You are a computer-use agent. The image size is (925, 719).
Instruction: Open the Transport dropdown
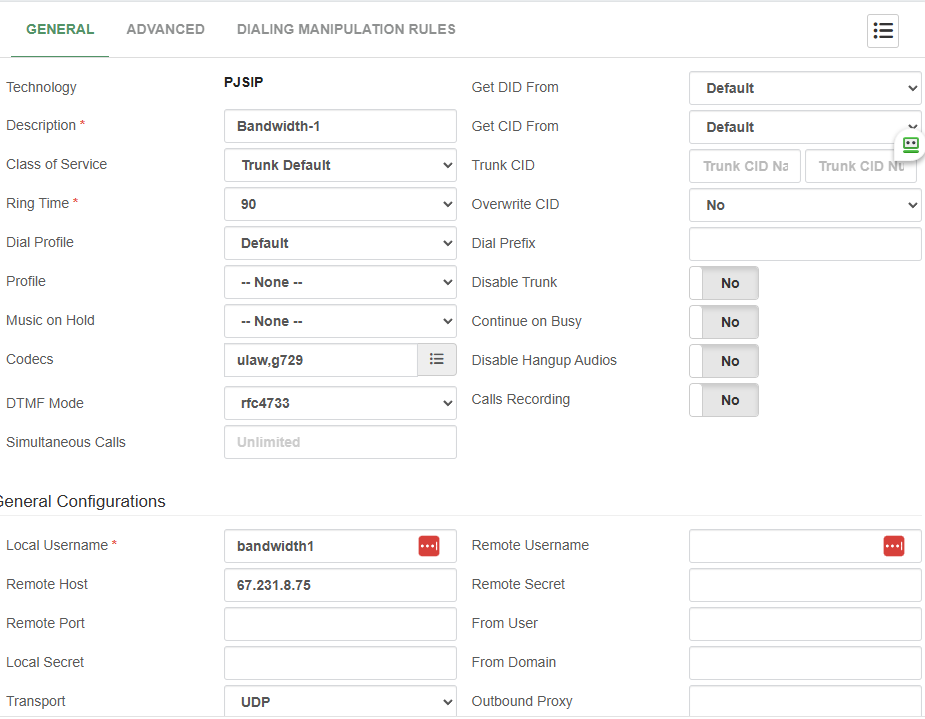(x=340, y=701)
